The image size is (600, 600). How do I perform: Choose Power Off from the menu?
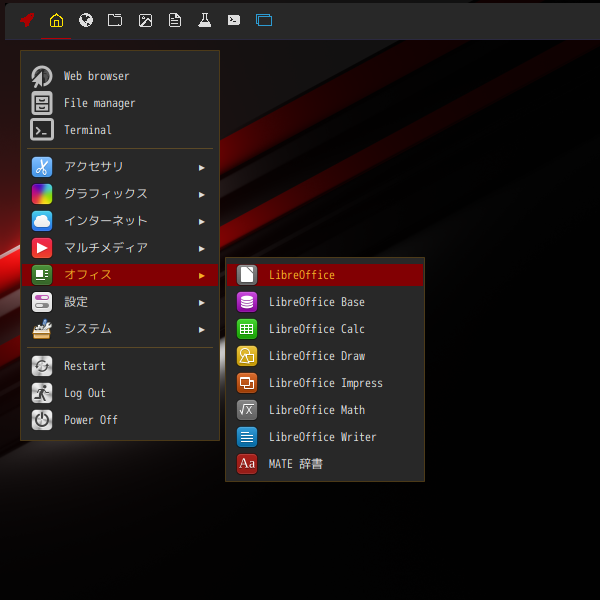tap(91, 420)
